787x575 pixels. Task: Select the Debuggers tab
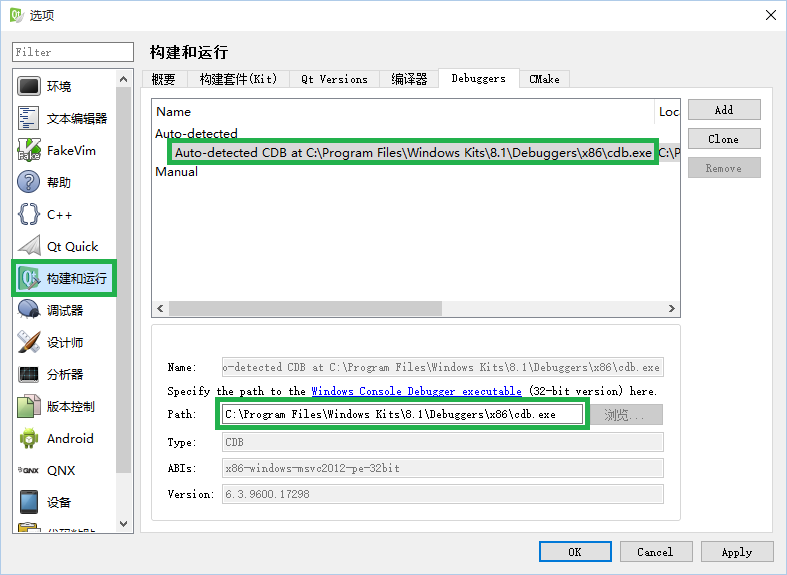tap(478, 78)
